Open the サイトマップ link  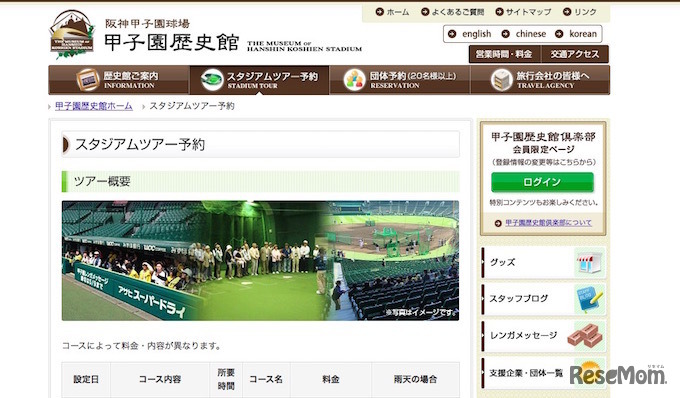[x=529, y=12]
